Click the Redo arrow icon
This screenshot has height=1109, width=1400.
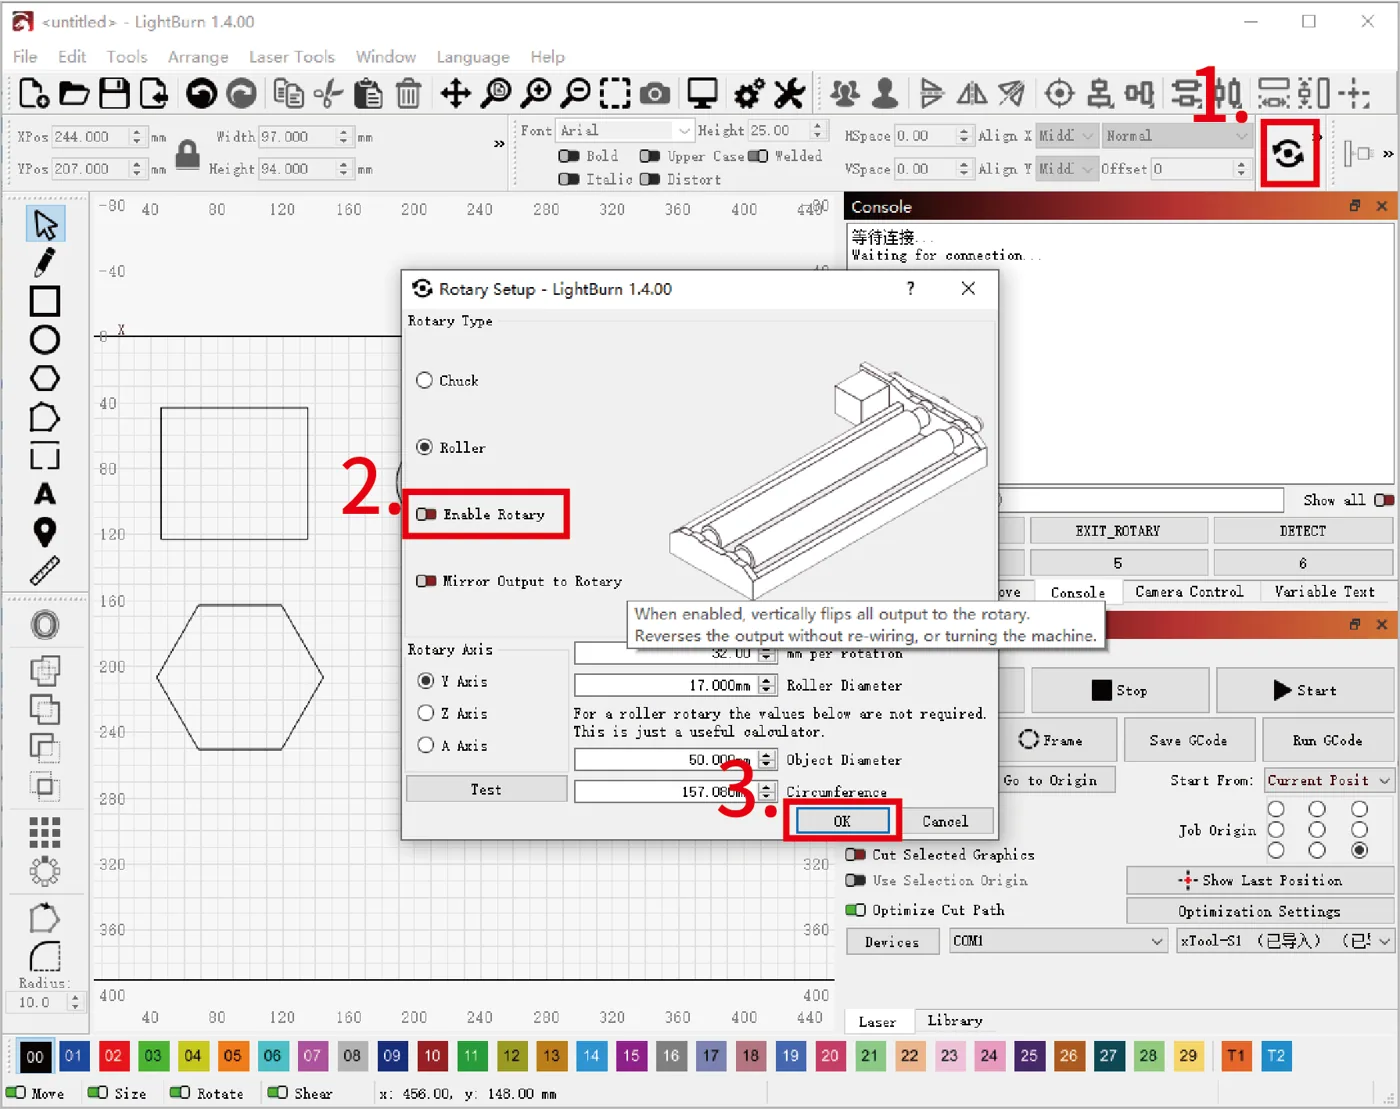point(241,93)
